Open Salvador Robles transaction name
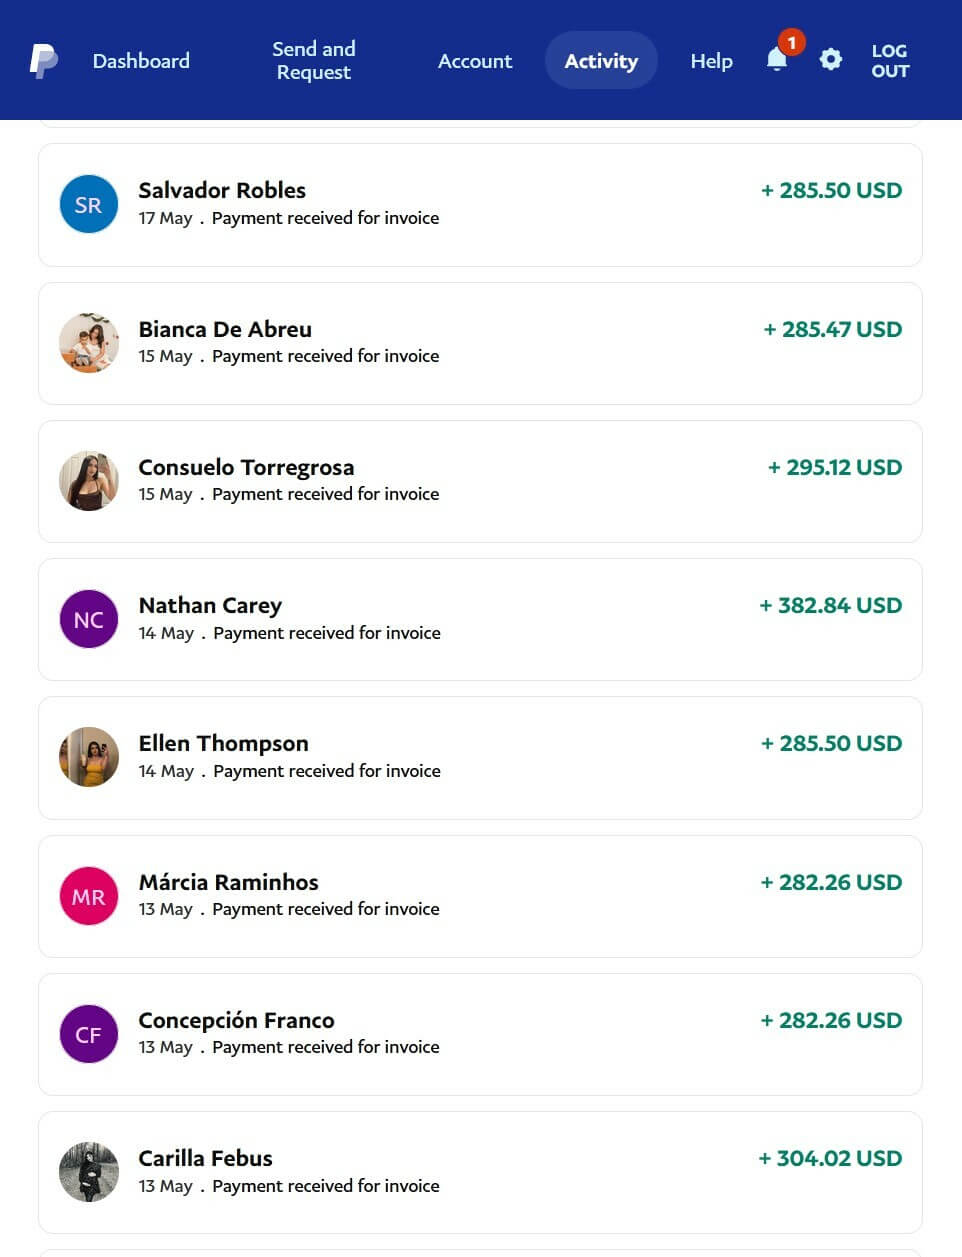Image resolution: width=962 pixels, height=1257 pixels. coord(222,190)
